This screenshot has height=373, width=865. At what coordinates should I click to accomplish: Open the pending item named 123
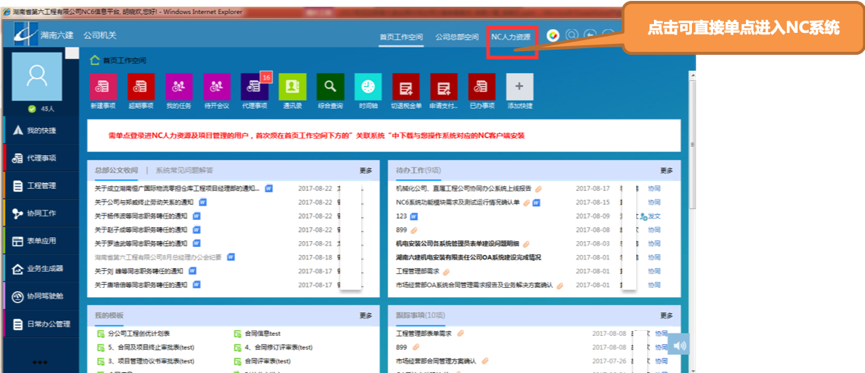click(401, 216)
